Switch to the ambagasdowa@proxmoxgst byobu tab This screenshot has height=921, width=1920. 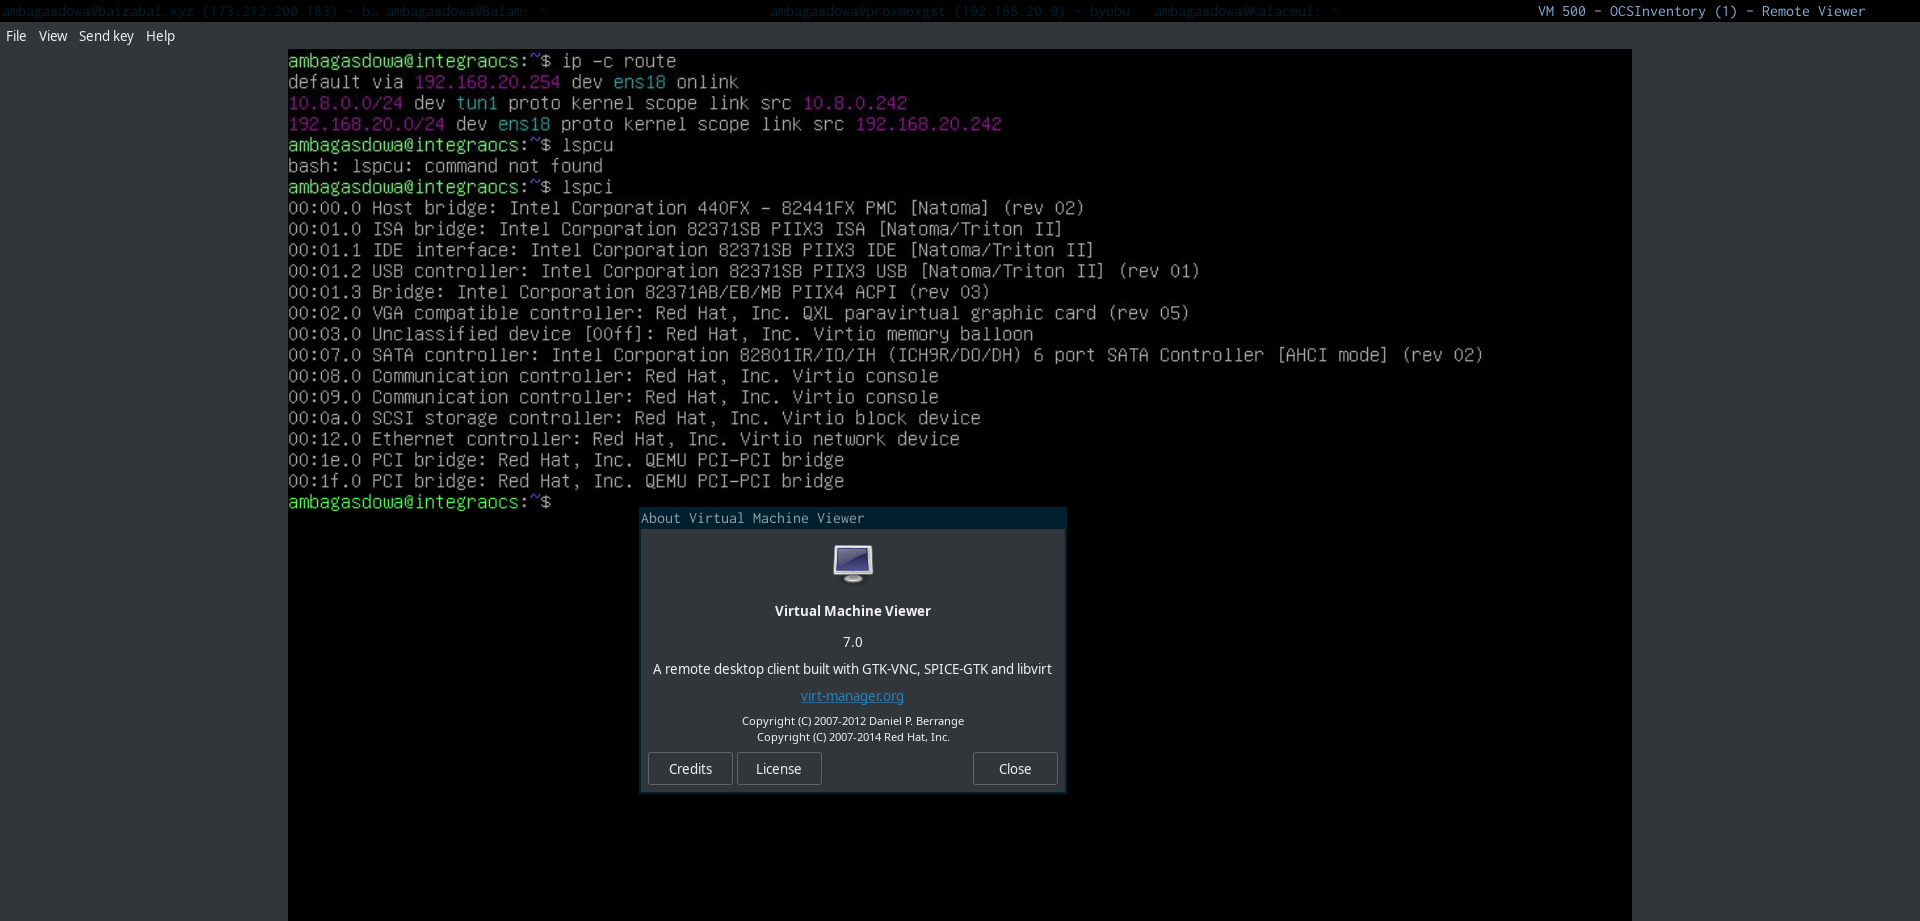click(949, 11)
